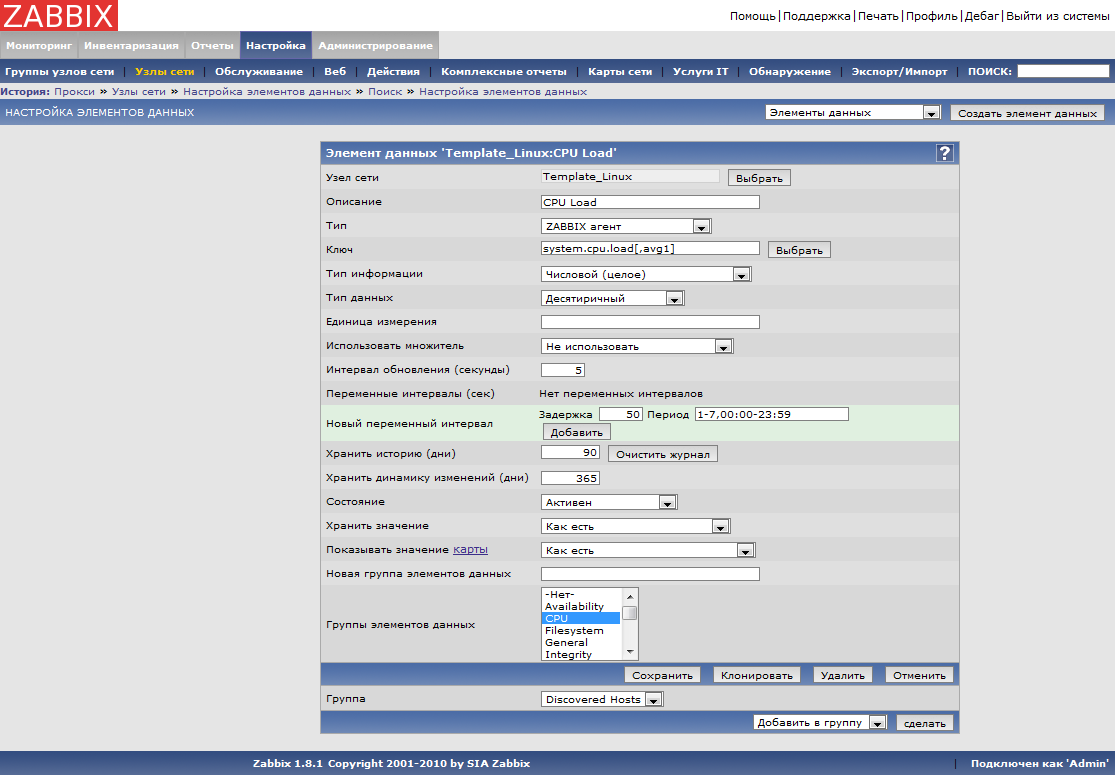The height and width of the screenshot is (775, 1115).
Task: Open the Услуги IT submenu item
Action: tap(700, 72)
